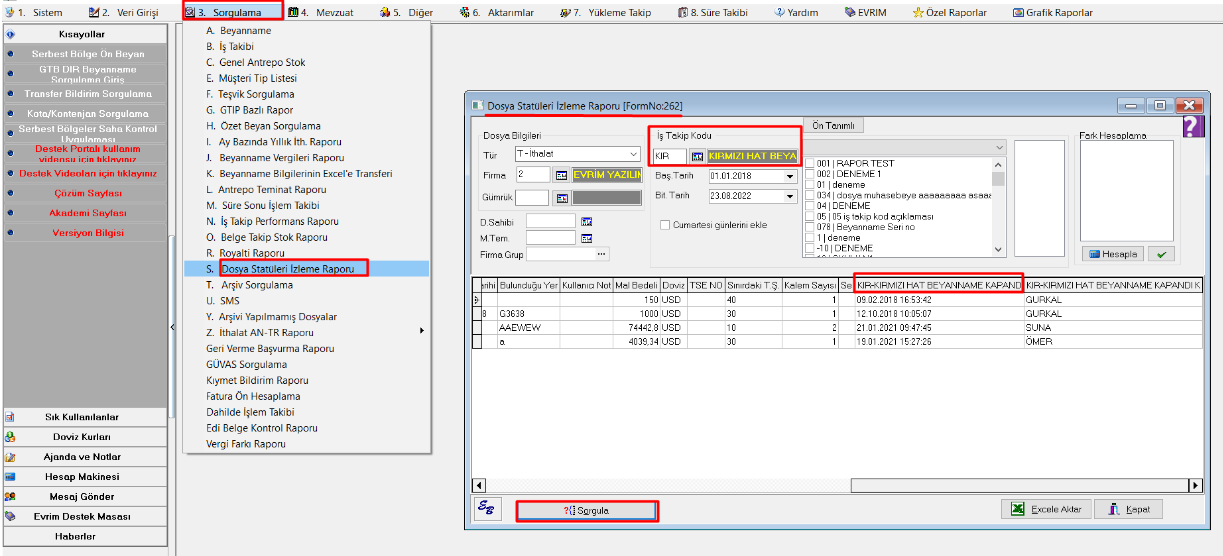Click the Gümrük lookup icon button
The height and width of the screenshot is (556, 1223).
point(561,198)
